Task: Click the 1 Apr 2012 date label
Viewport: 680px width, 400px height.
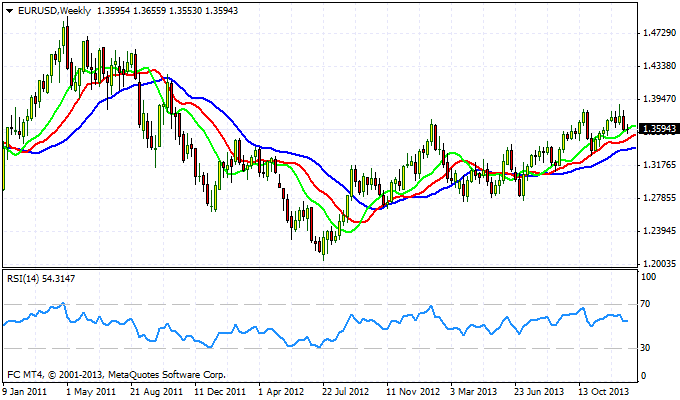Action: click(281, 392)
